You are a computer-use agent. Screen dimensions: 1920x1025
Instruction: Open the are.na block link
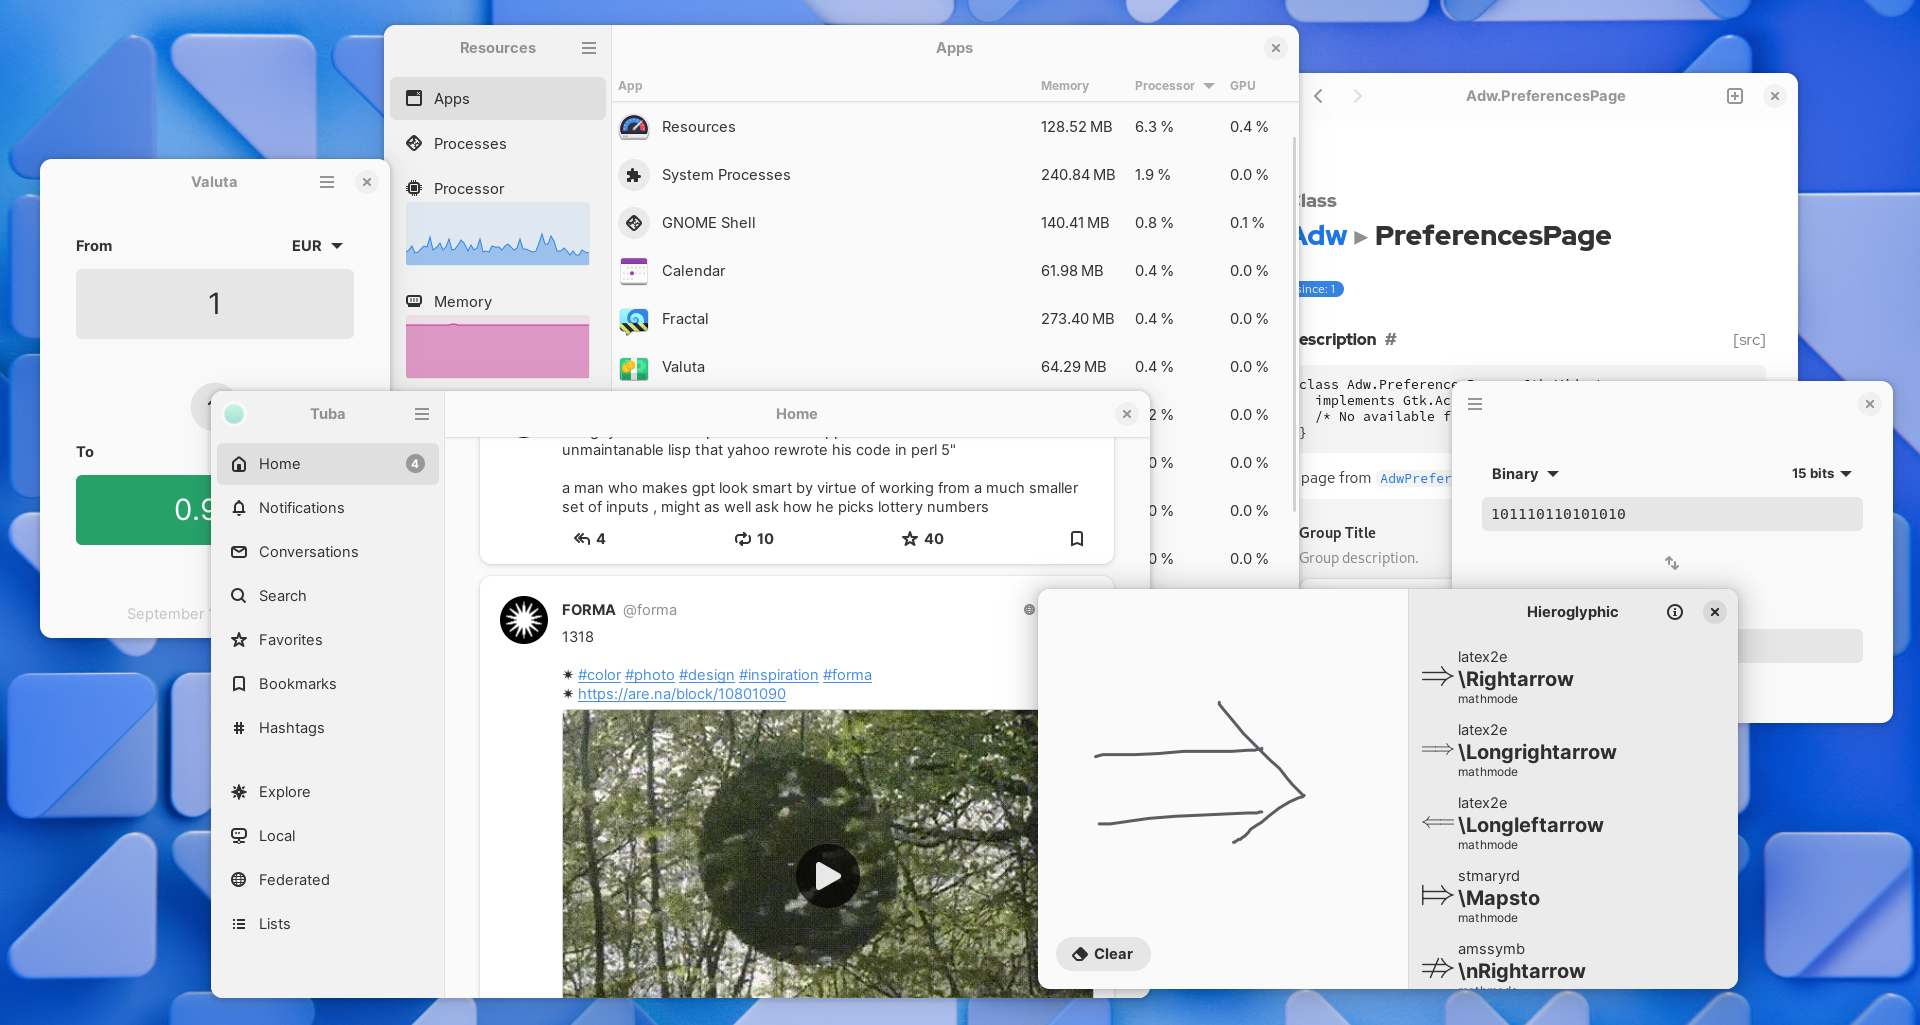pyautogui.click(x=681, y=694)
